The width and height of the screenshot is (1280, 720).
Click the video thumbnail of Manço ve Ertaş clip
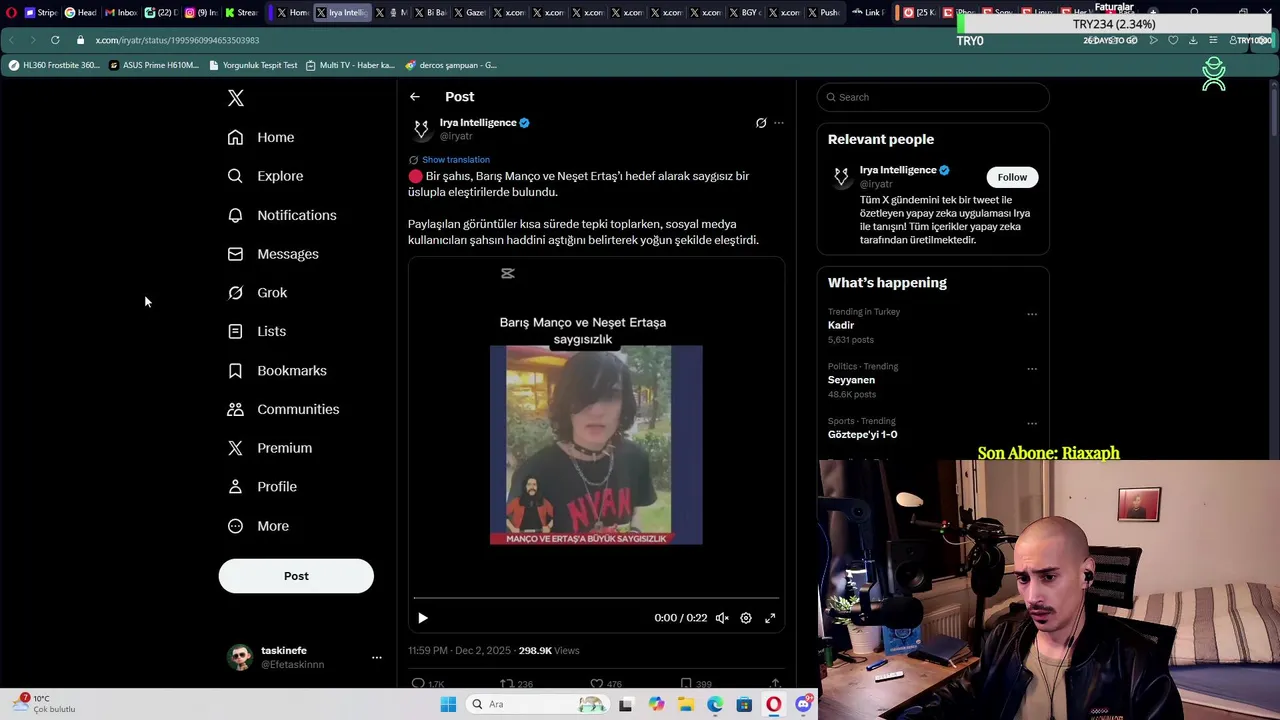[x=596, y=445]
